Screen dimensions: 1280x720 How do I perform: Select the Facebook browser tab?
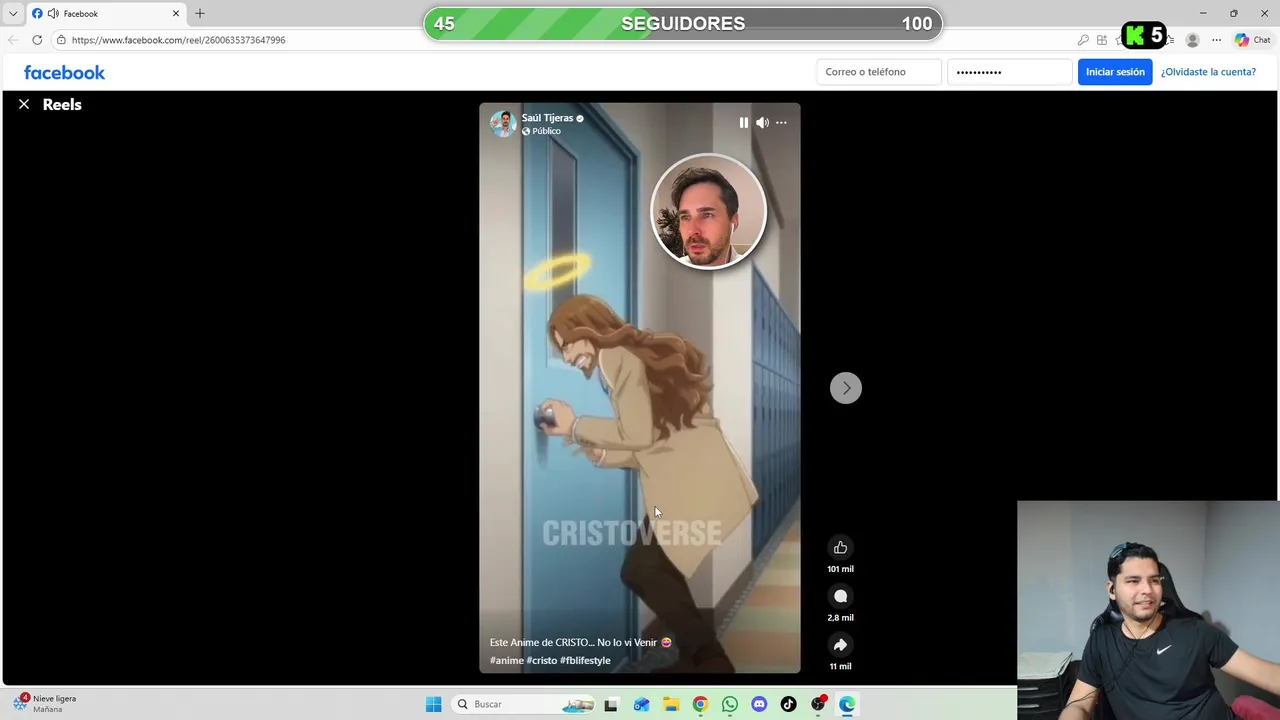click(106, 14)
